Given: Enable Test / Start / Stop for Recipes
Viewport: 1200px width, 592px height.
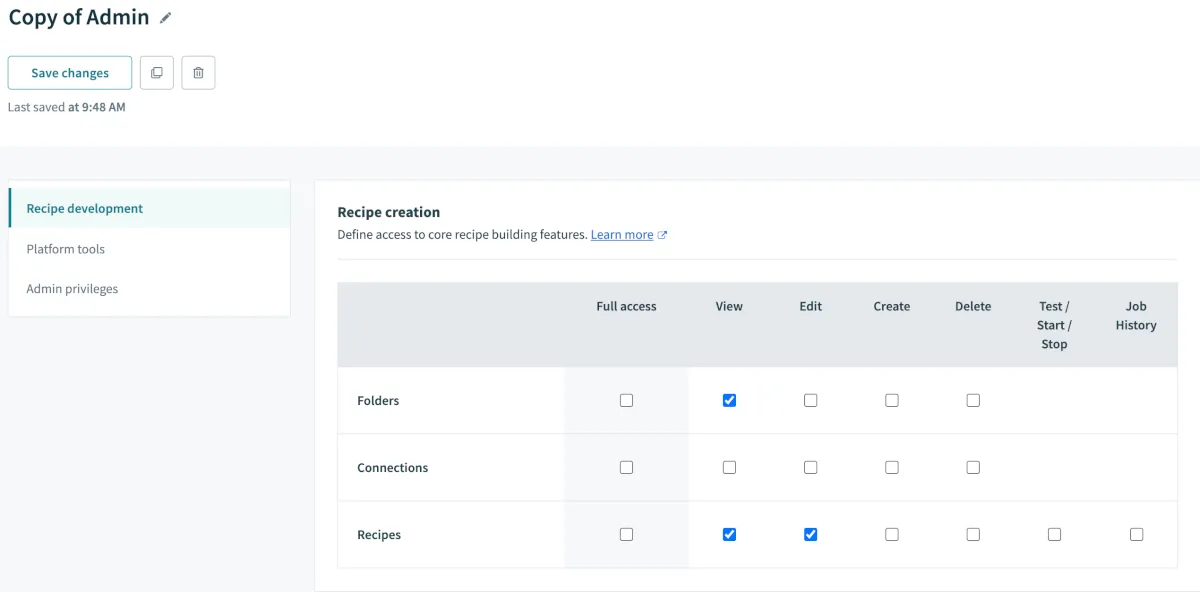Looking at the screenshot, I should click(1054, 534).
